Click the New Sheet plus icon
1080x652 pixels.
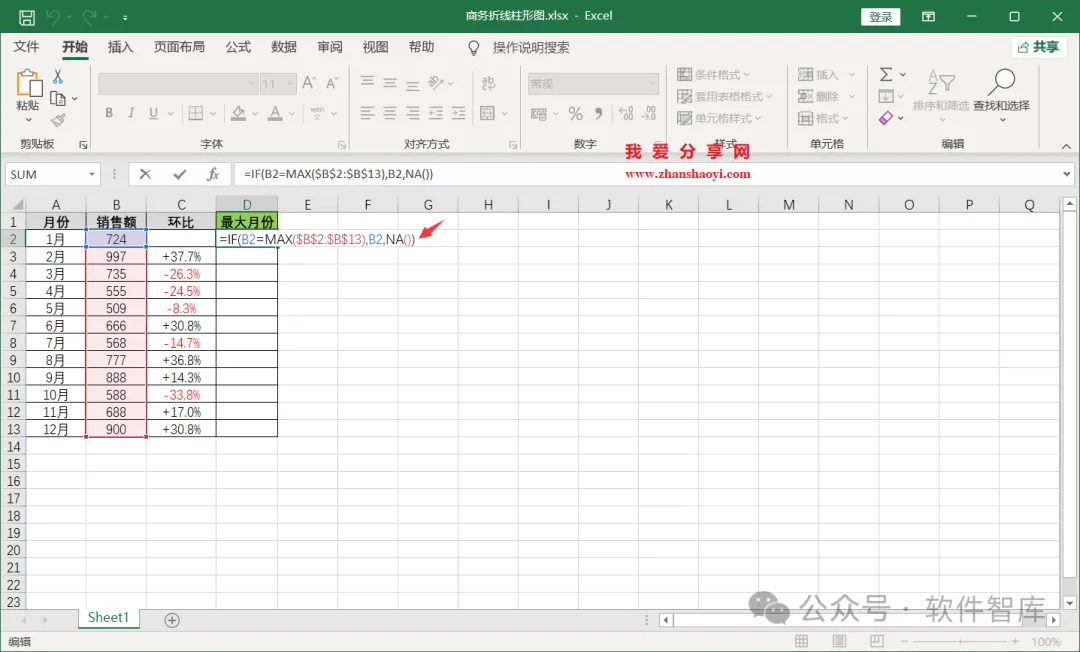tap(172, 620)
